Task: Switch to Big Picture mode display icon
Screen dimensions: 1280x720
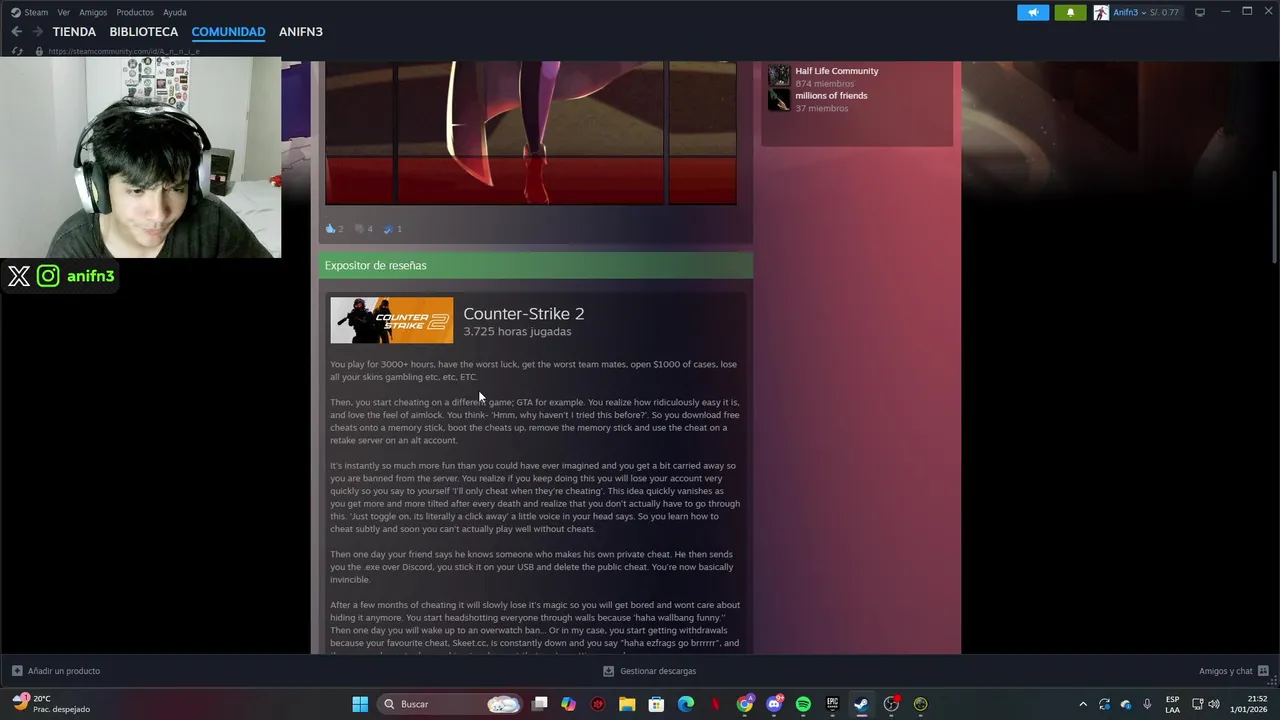Action: click(x=1200, y=12)
